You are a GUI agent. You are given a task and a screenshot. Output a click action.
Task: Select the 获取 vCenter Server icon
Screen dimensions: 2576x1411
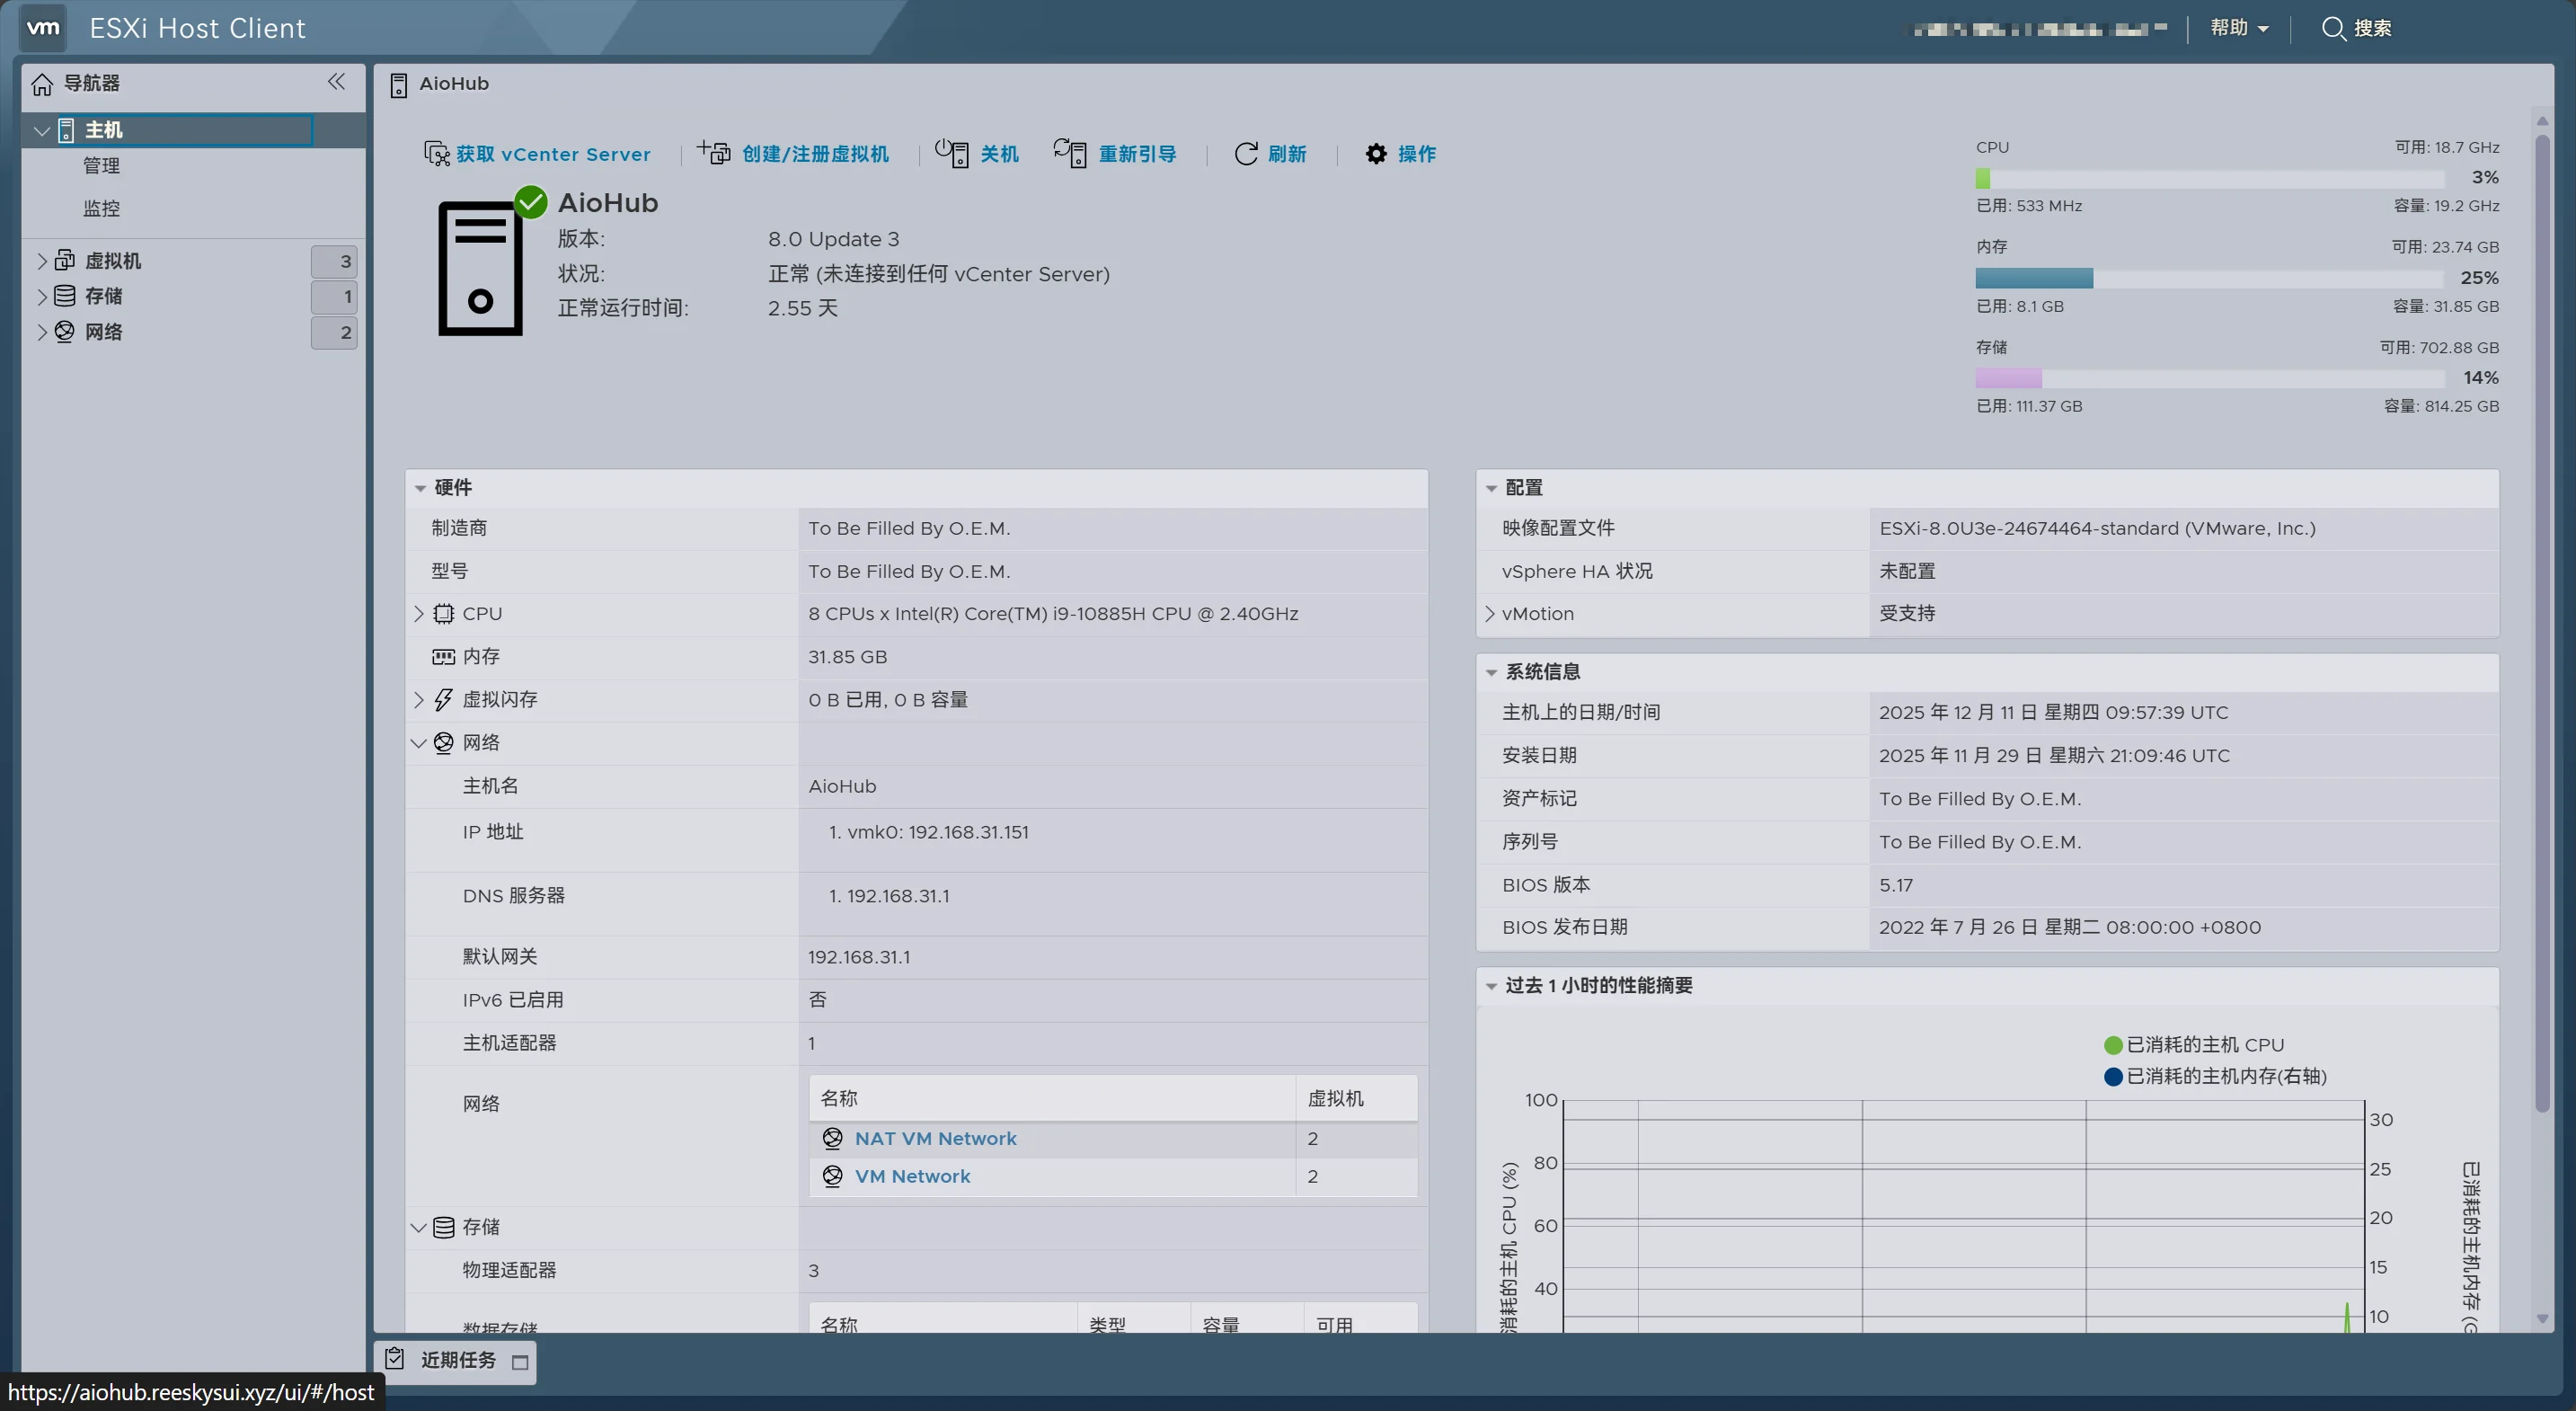(x=436, y=153)
